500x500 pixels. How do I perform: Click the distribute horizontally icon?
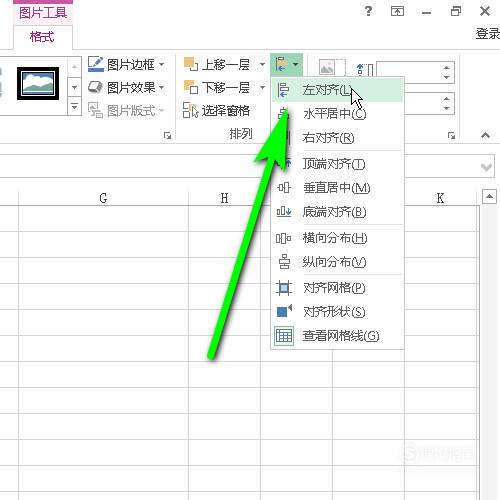click(284, 238)
